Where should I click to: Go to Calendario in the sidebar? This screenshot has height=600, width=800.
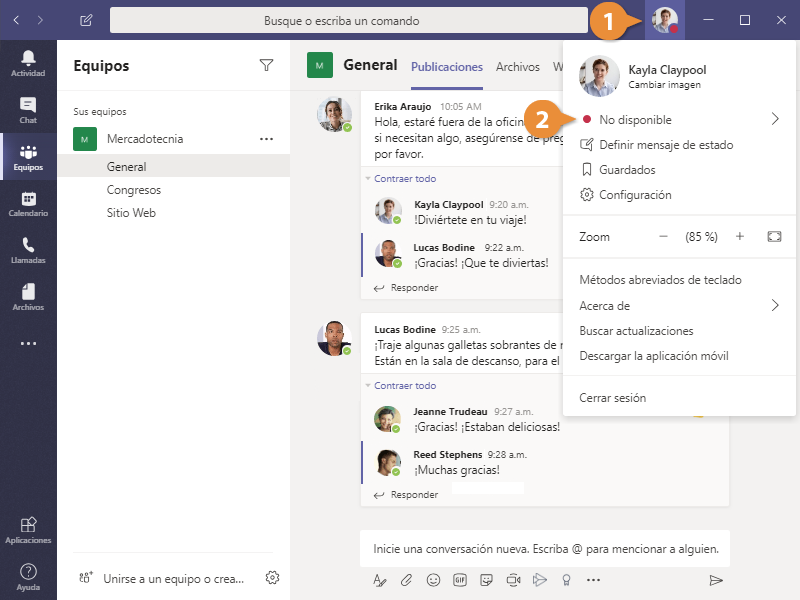[28, 203]
